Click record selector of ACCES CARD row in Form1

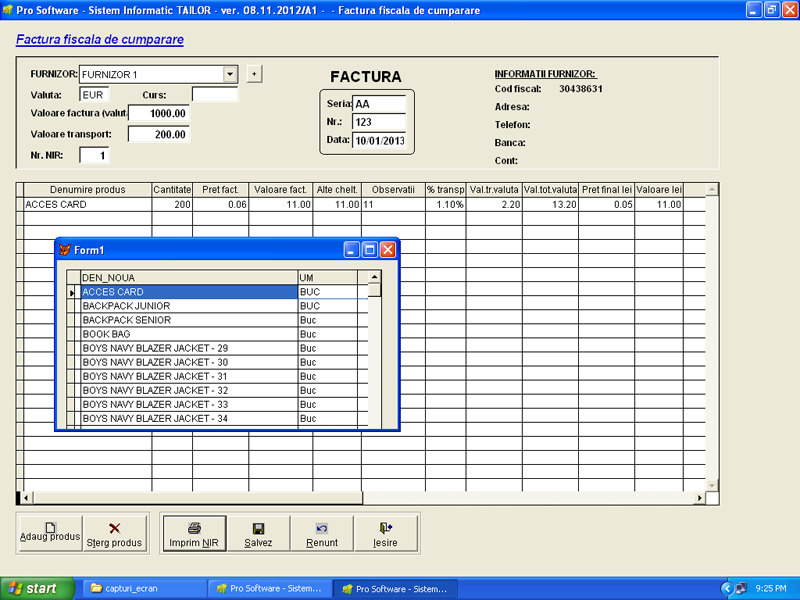click(73, 292)
